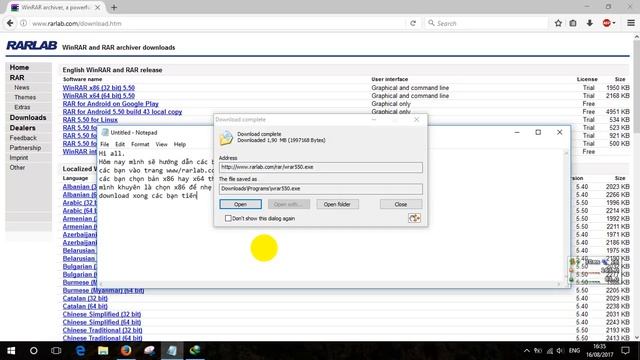This screenshot has height=360, width=640.
Task: Switch to Firefox on the taskbar
Action: pos(126,351)
